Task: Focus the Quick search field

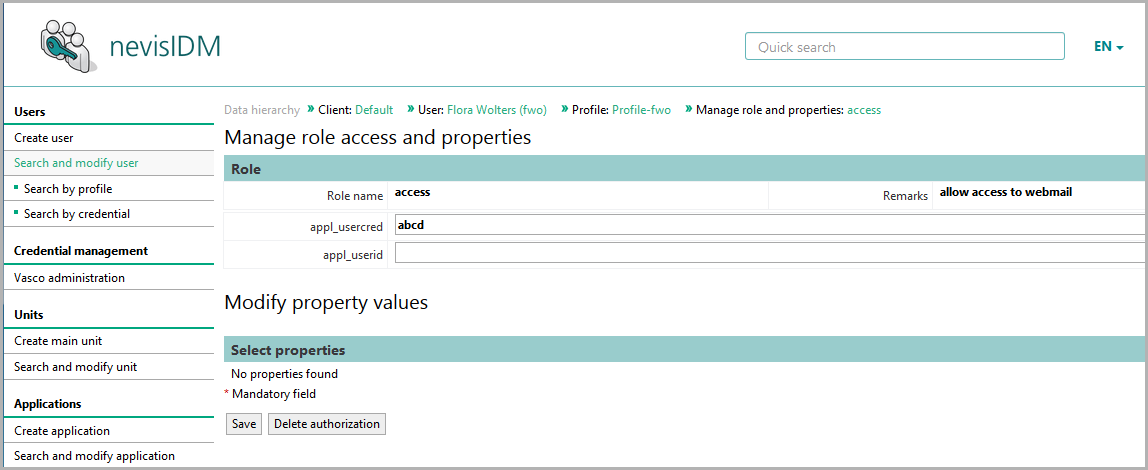Action: click(904, 46)
